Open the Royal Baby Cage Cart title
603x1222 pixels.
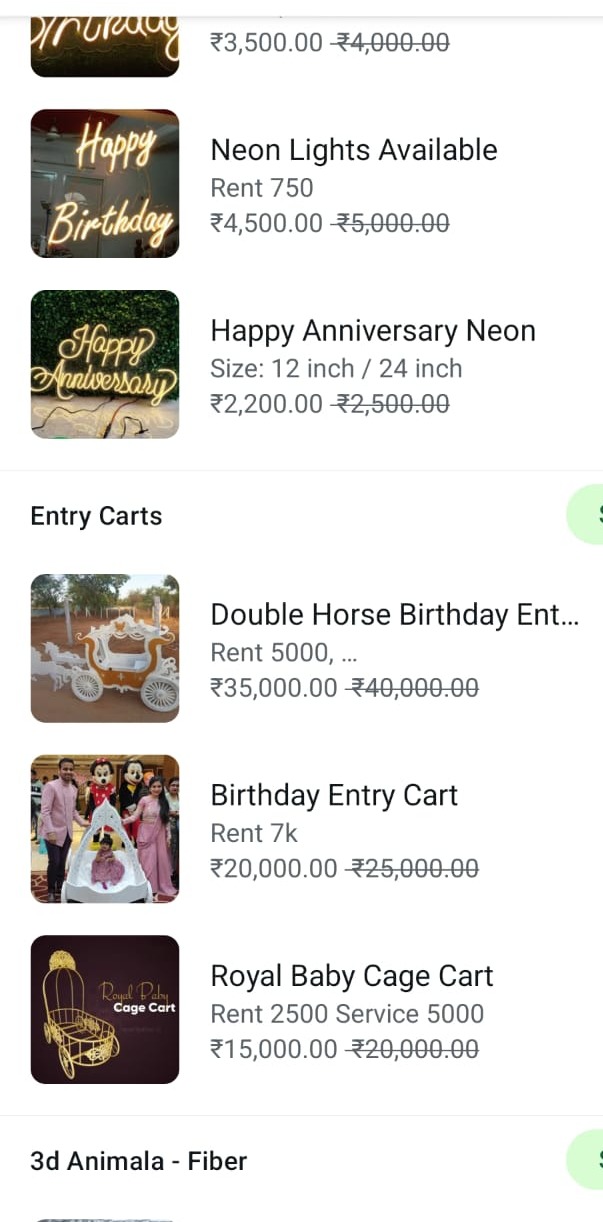click(x=351, y=976)
